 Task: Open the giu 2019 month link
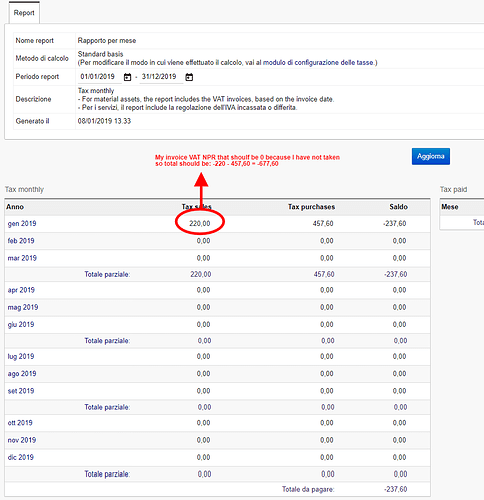(21, 325)
